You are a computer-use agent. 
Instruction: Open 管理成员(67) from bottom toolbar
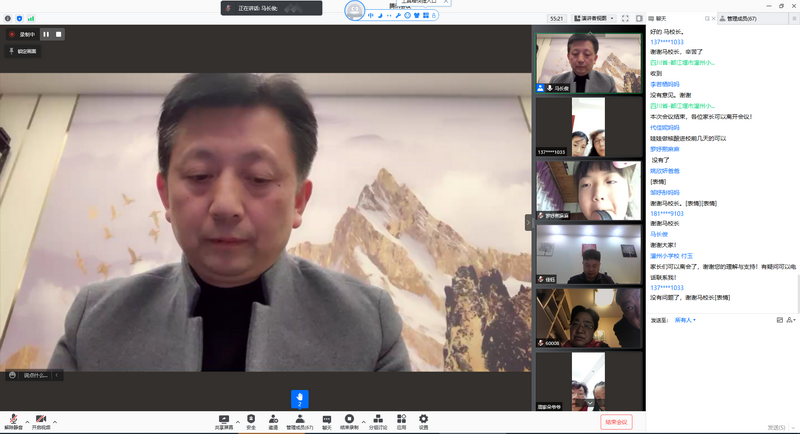(299, 419)
